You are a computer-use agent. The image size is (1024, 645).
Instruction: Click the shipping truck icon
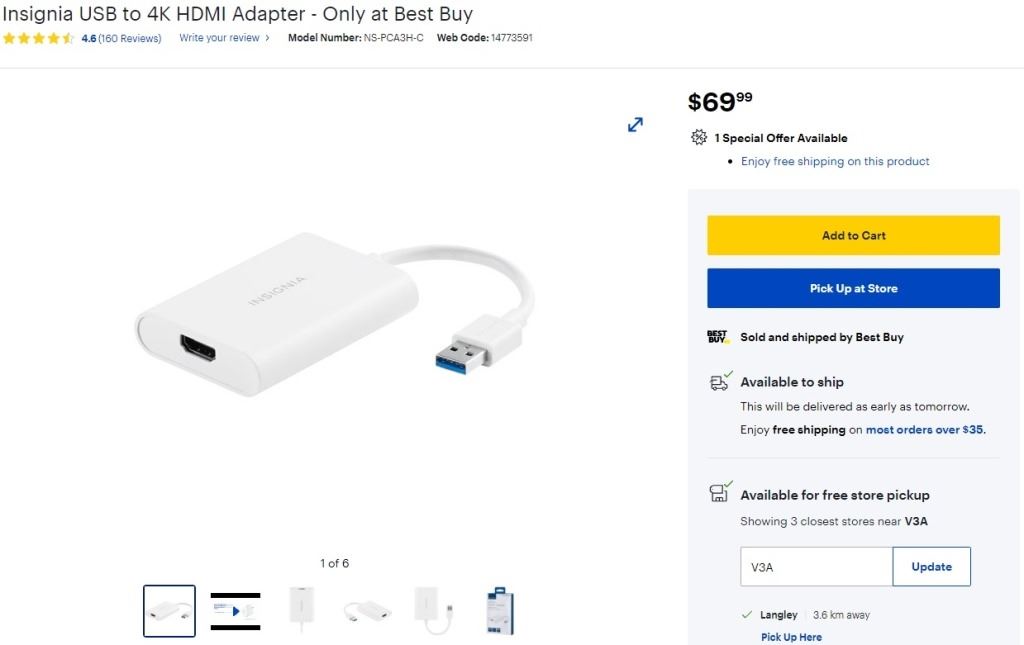pyautogui.click(x=719, y=382)
